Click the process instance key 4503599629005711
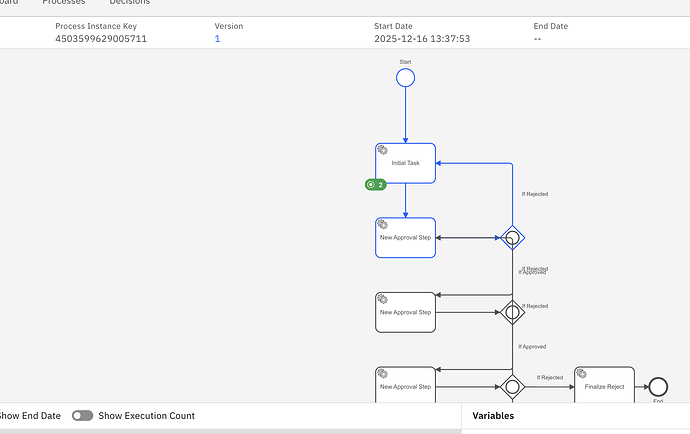The height and width of the screenshot is (434, 690). pyautogui.click(x=101, y=39)
